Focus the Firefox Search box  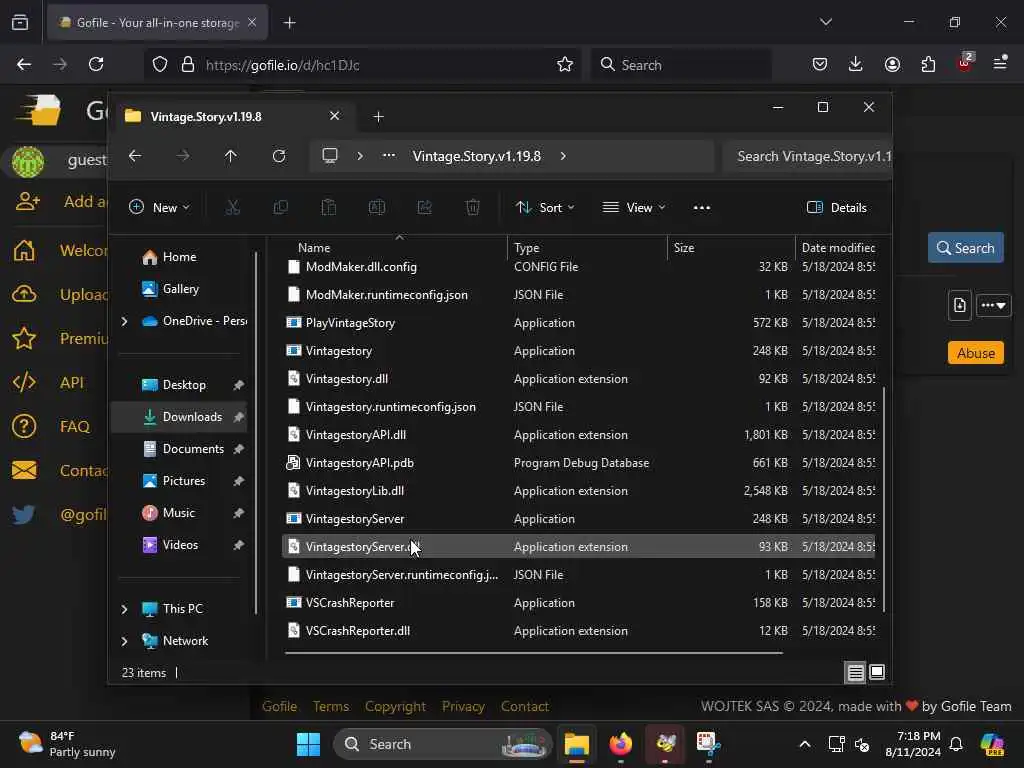tap(680, 65)
